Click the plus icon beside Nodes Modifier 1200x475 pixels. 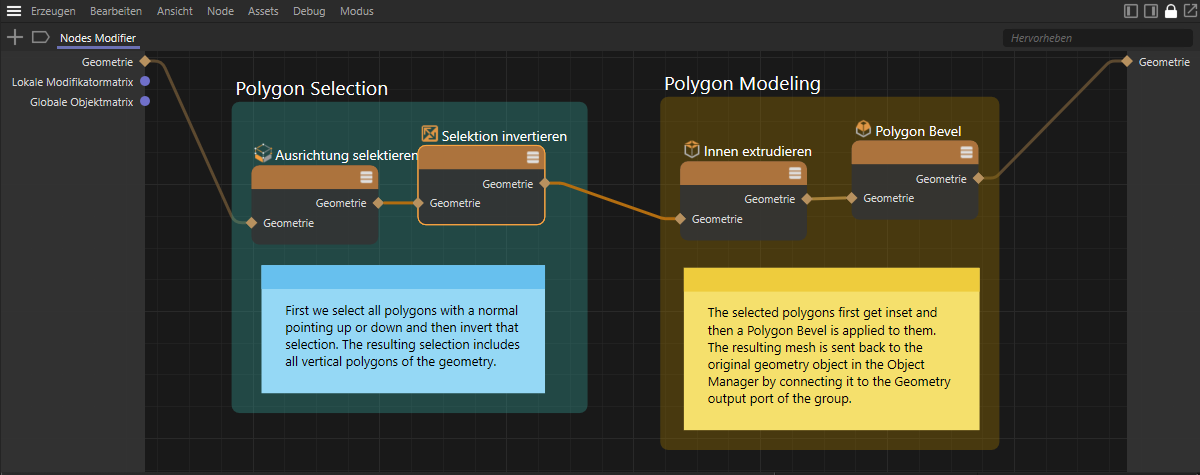pos(15,37)
